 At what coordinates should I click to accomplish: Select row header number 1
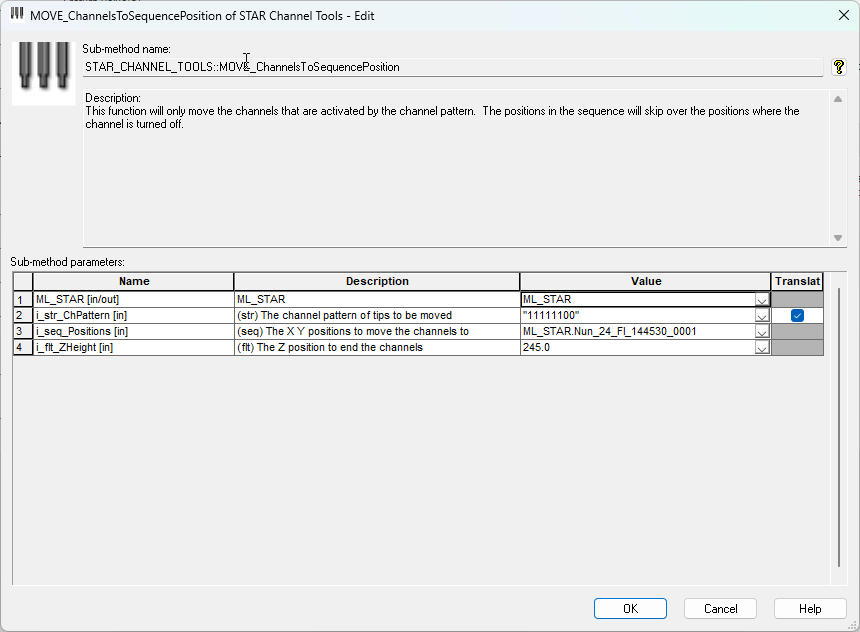[22, 300]
